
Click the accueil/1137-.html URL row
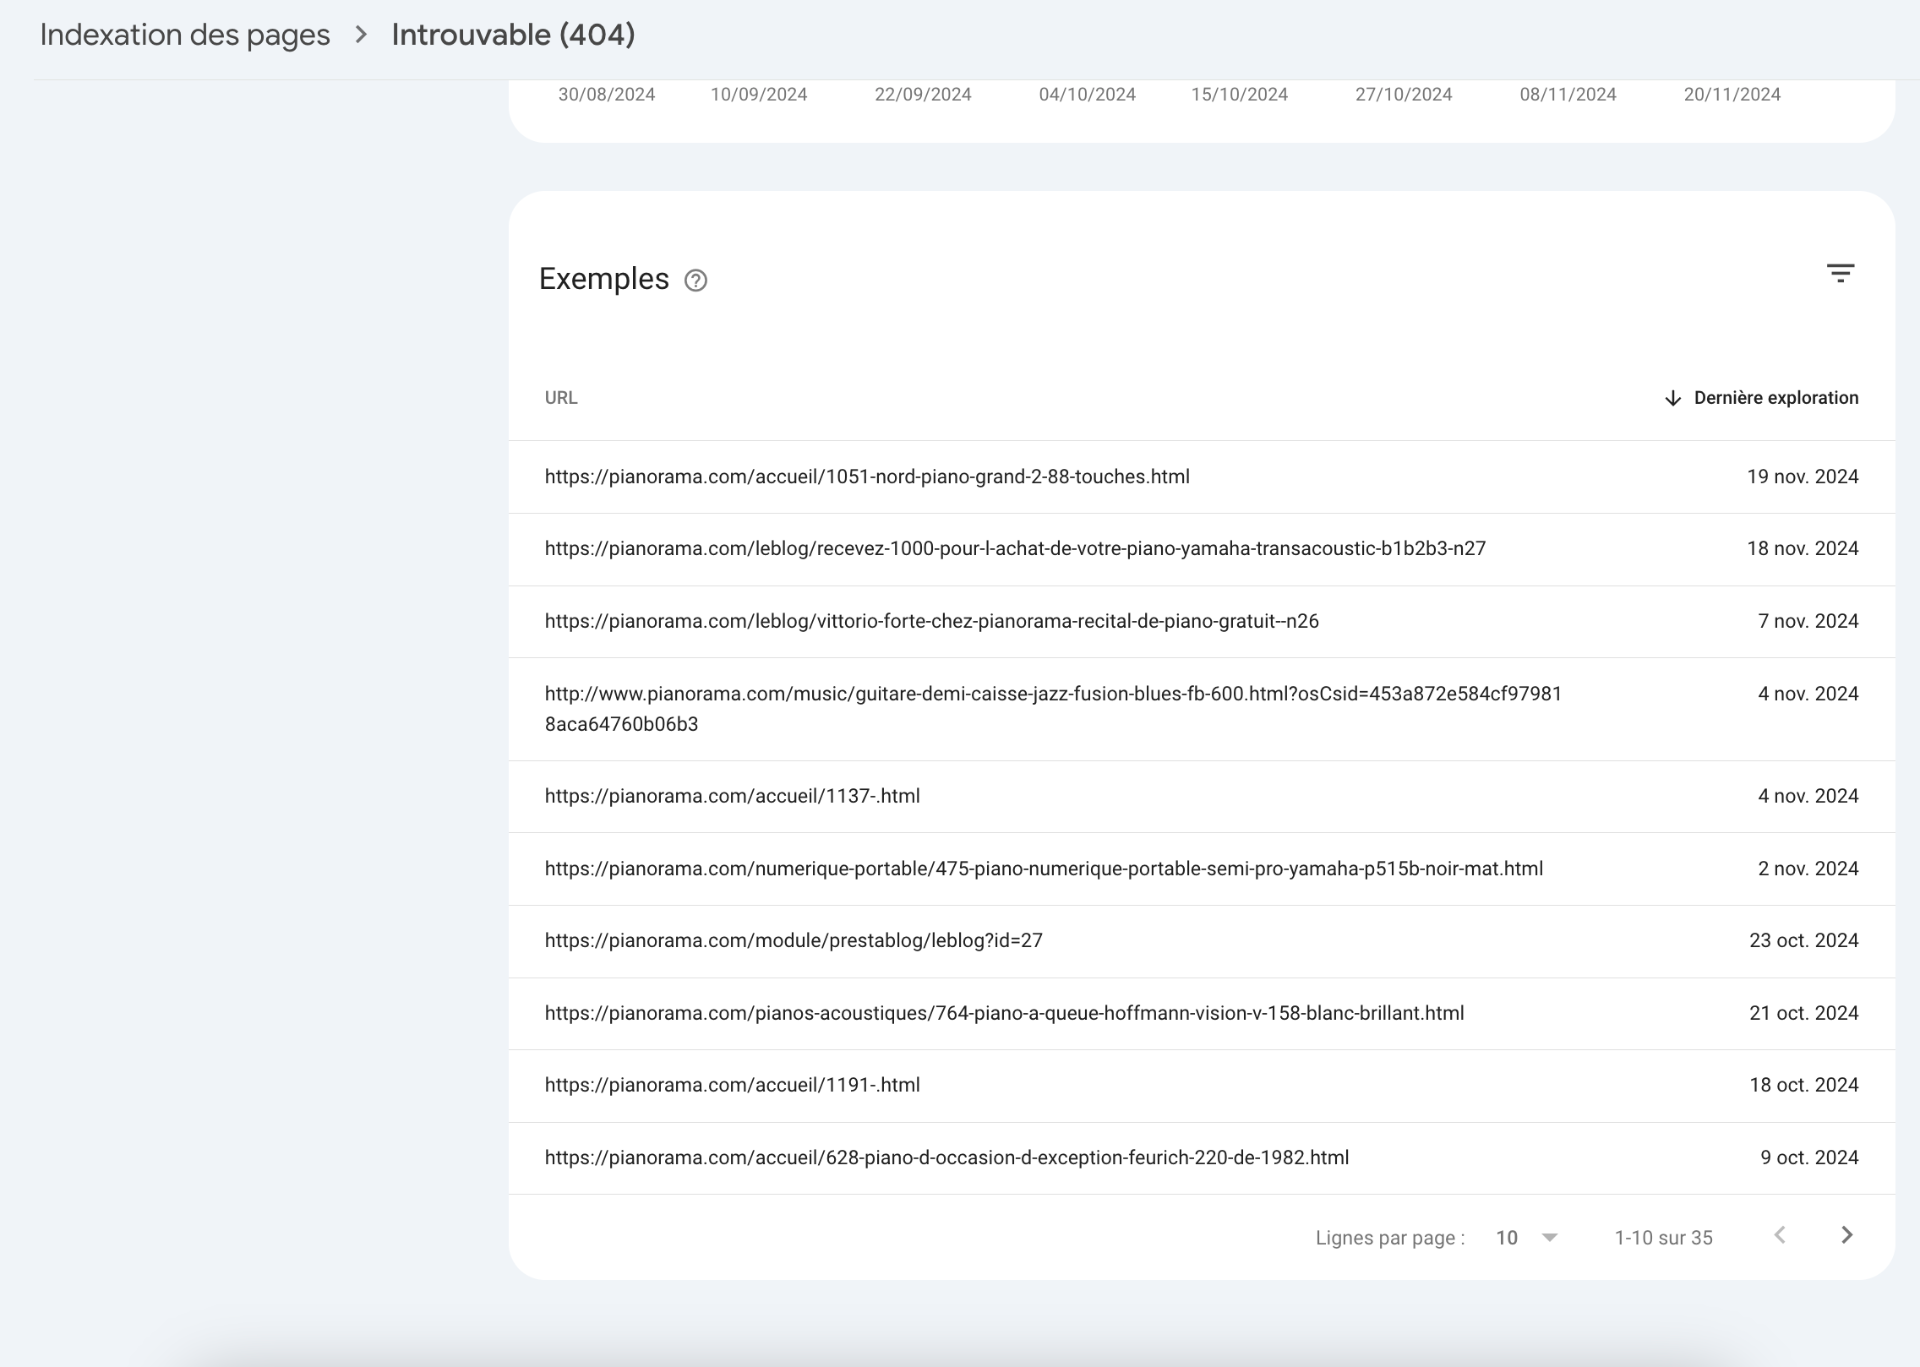732,796
